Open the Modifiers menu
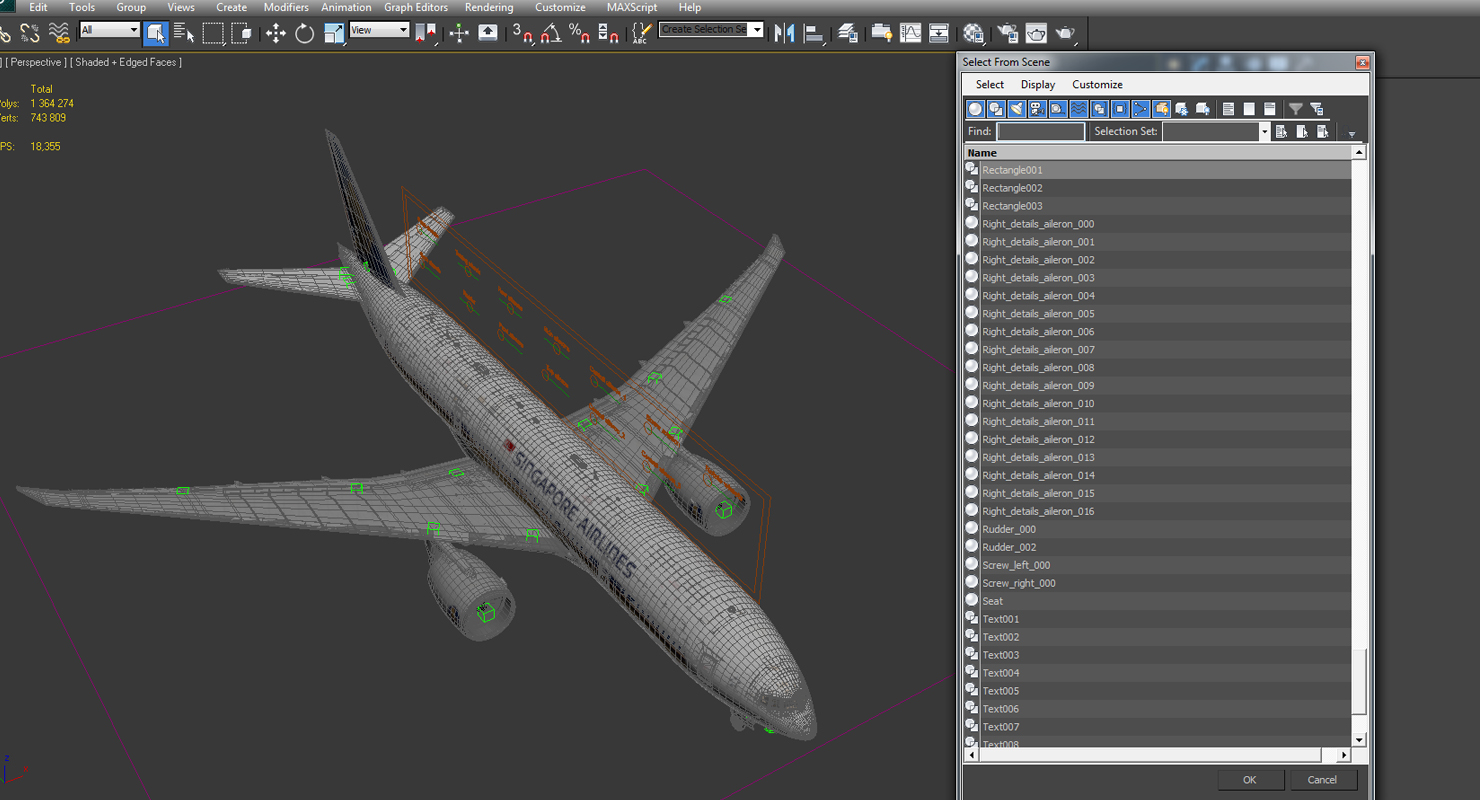Screen dimensions: 1480x800 tap(286, 7)
